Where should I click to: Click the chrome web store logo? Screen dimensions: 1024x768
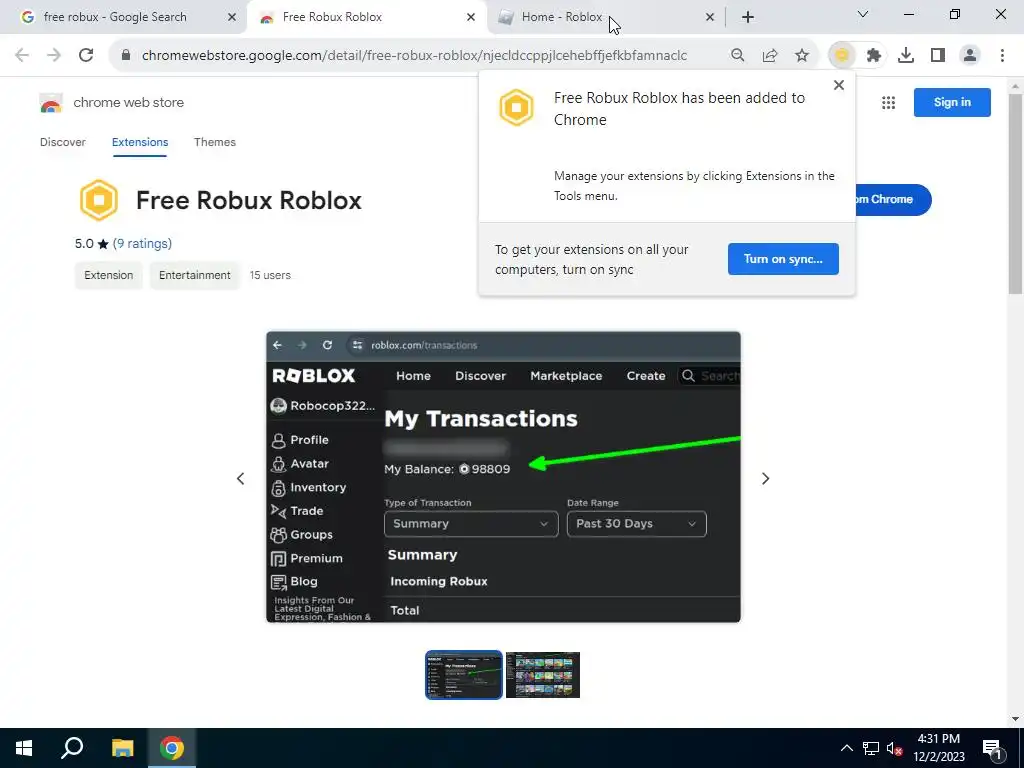pos(51,103)
